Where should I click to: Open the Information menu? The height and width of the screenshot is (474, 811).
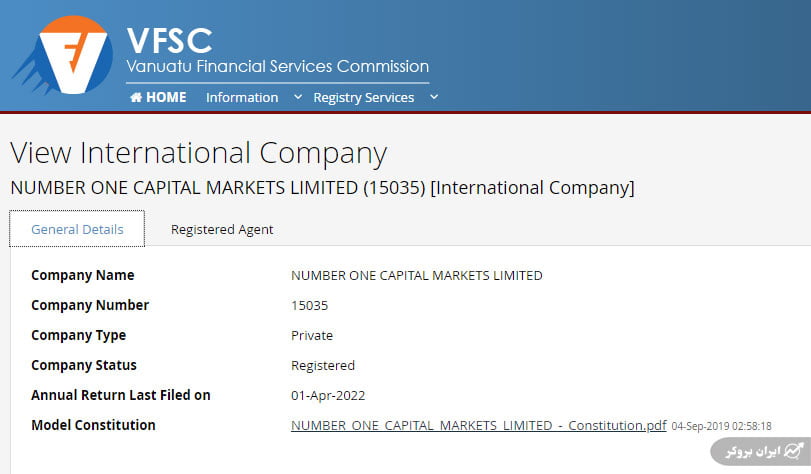click(242, 97)
